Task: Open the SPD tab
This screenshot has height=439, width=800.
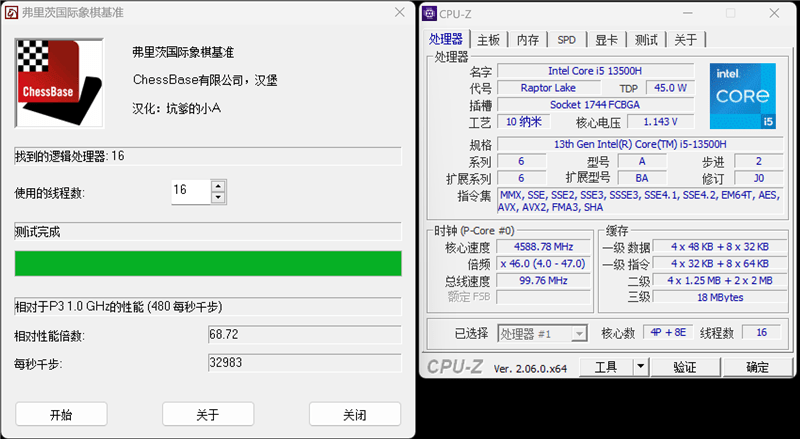Action: coord(566,40)
